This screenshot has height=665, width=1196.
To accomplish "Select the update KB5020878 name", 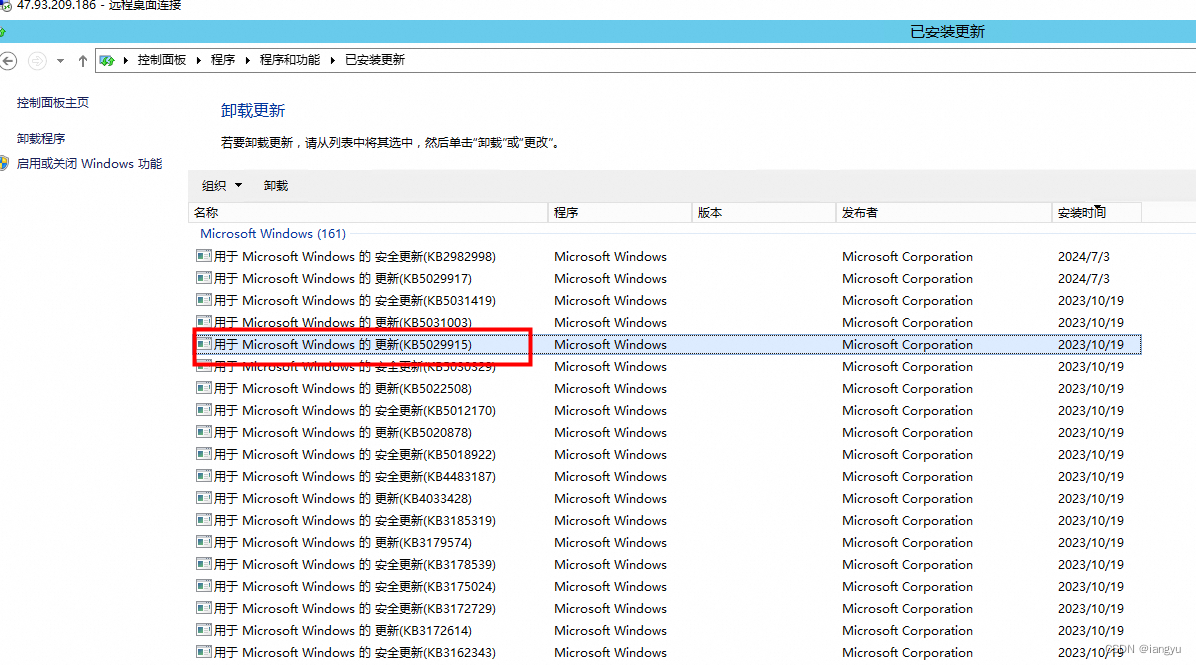I will 342,432.
